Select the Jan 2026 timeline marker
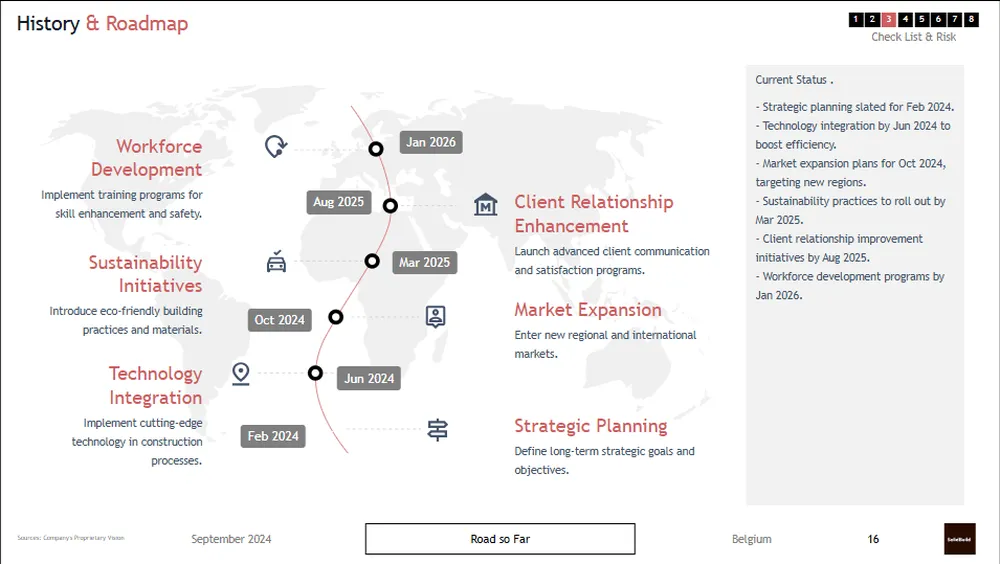The height and width of the screenshot is (564, 1000). [x=376, y=149]
